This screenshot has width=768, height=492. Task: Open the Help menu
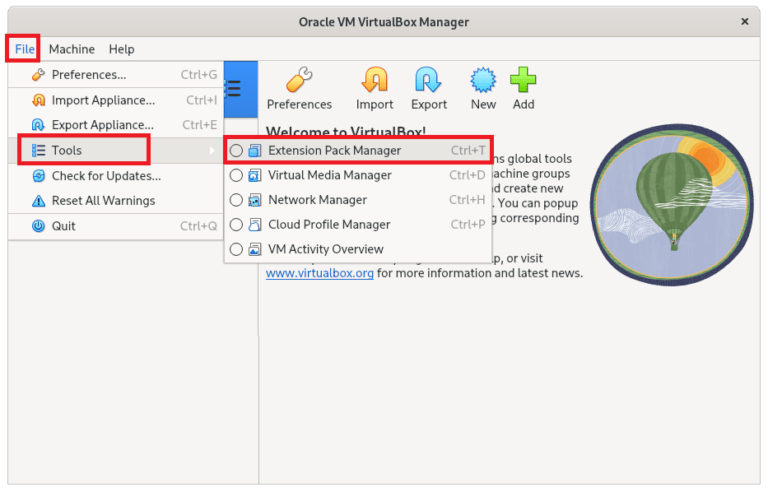click(121, 49)
